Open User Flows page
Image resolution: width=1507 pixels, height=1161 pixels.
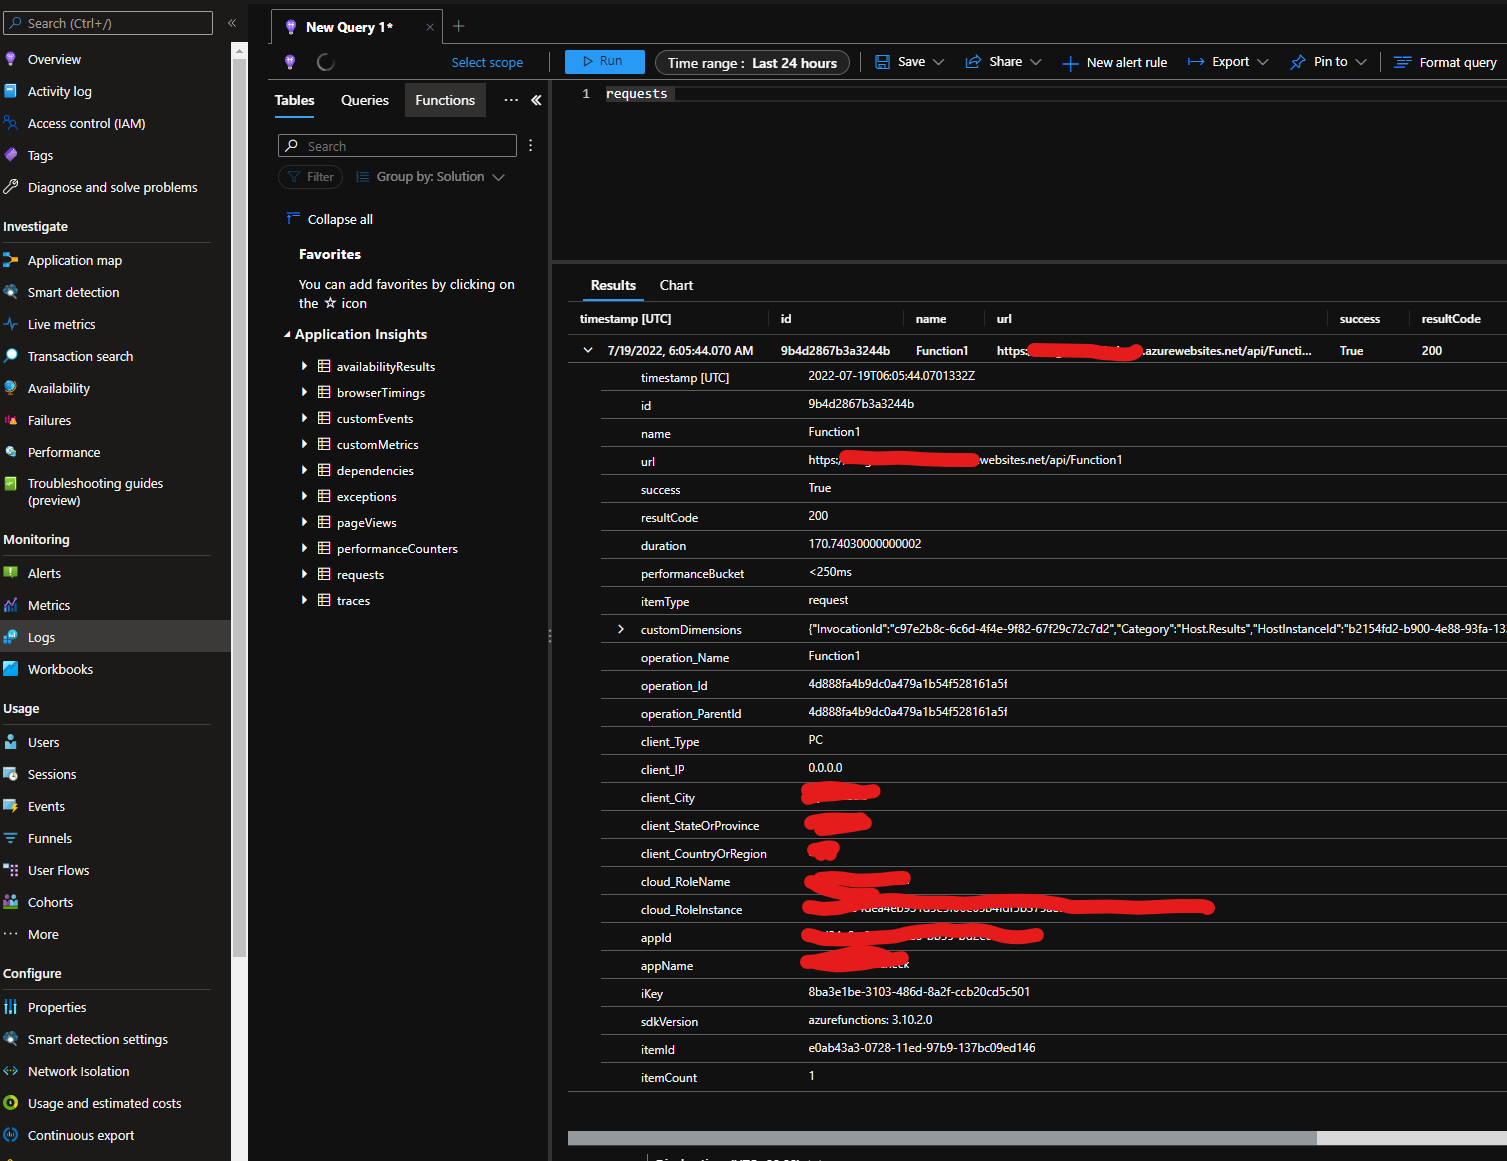(58, 871)
